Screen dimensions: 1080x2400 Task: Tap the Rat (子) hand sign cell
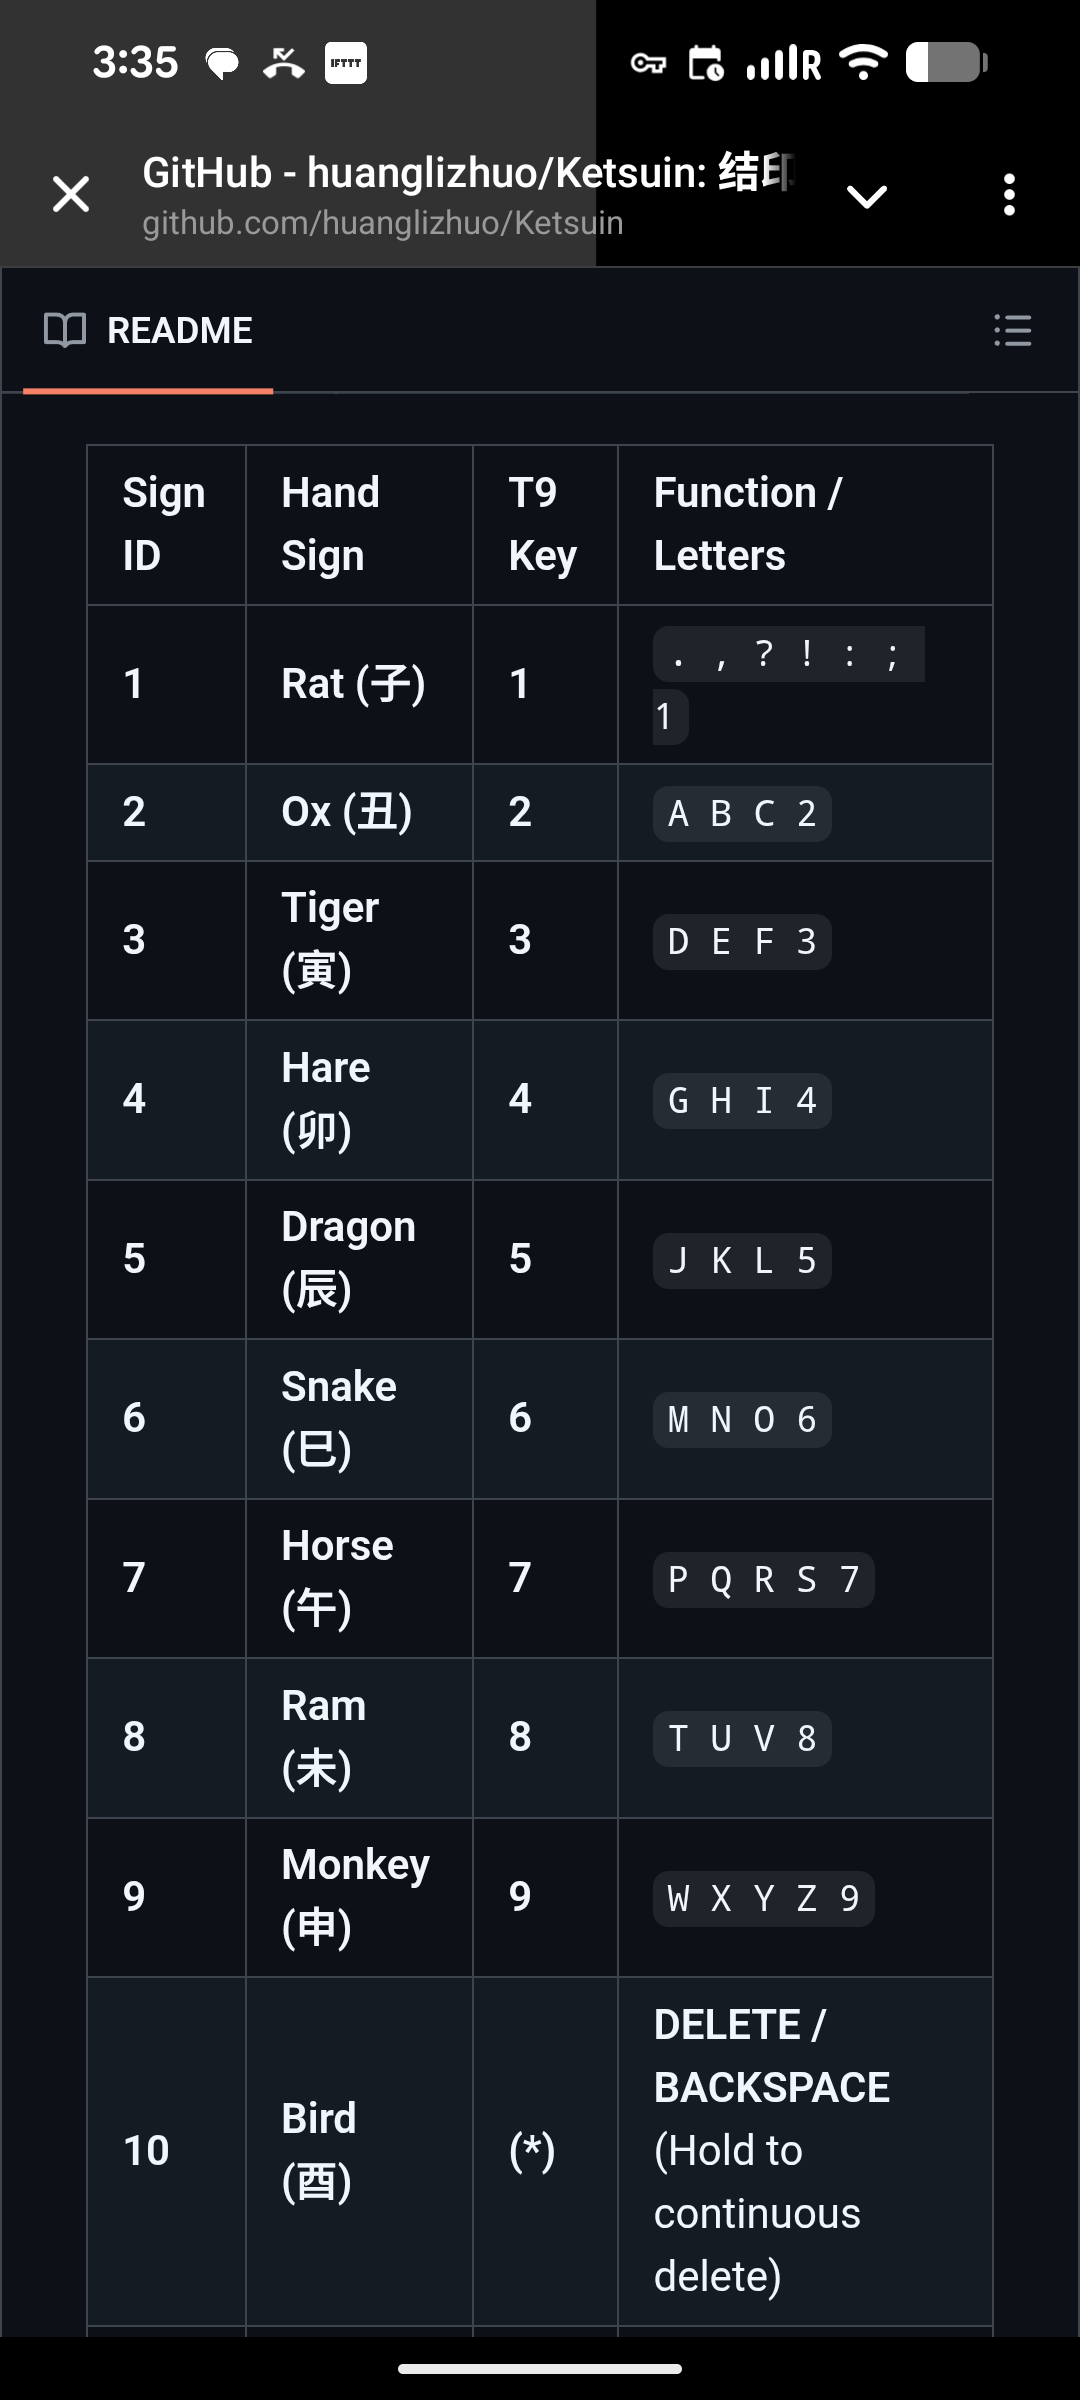coord(353,684)
